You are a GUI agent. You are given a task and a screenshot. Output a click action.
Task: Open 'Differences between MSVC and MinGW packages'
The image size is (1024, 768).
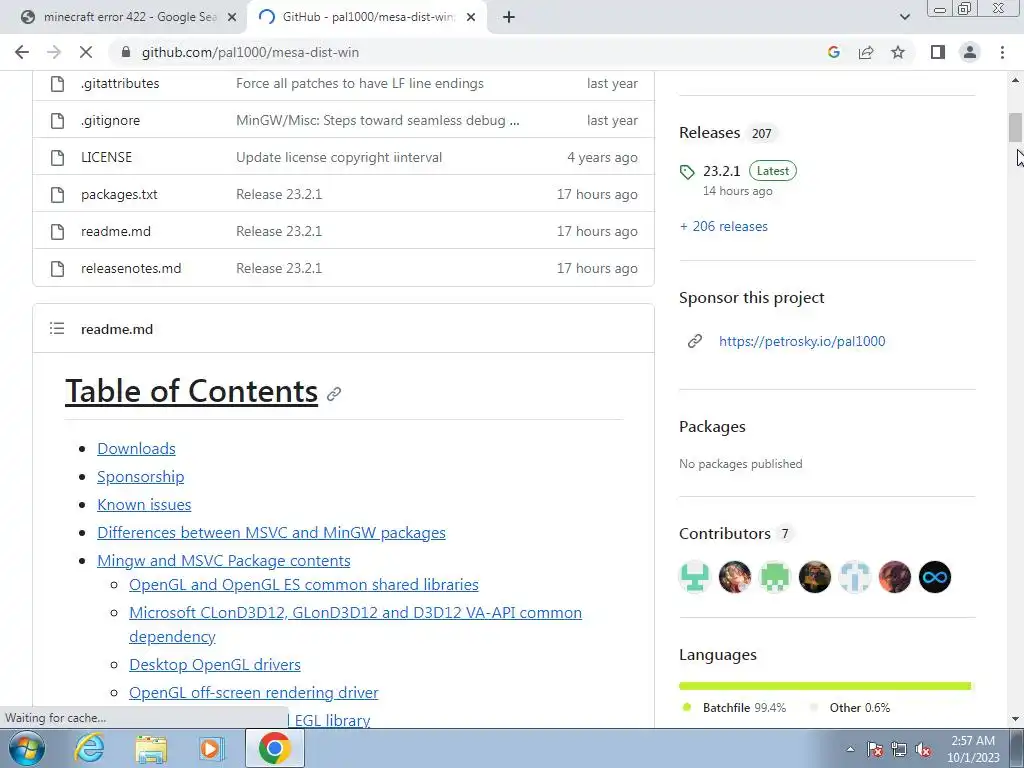(x=272, y=533)
